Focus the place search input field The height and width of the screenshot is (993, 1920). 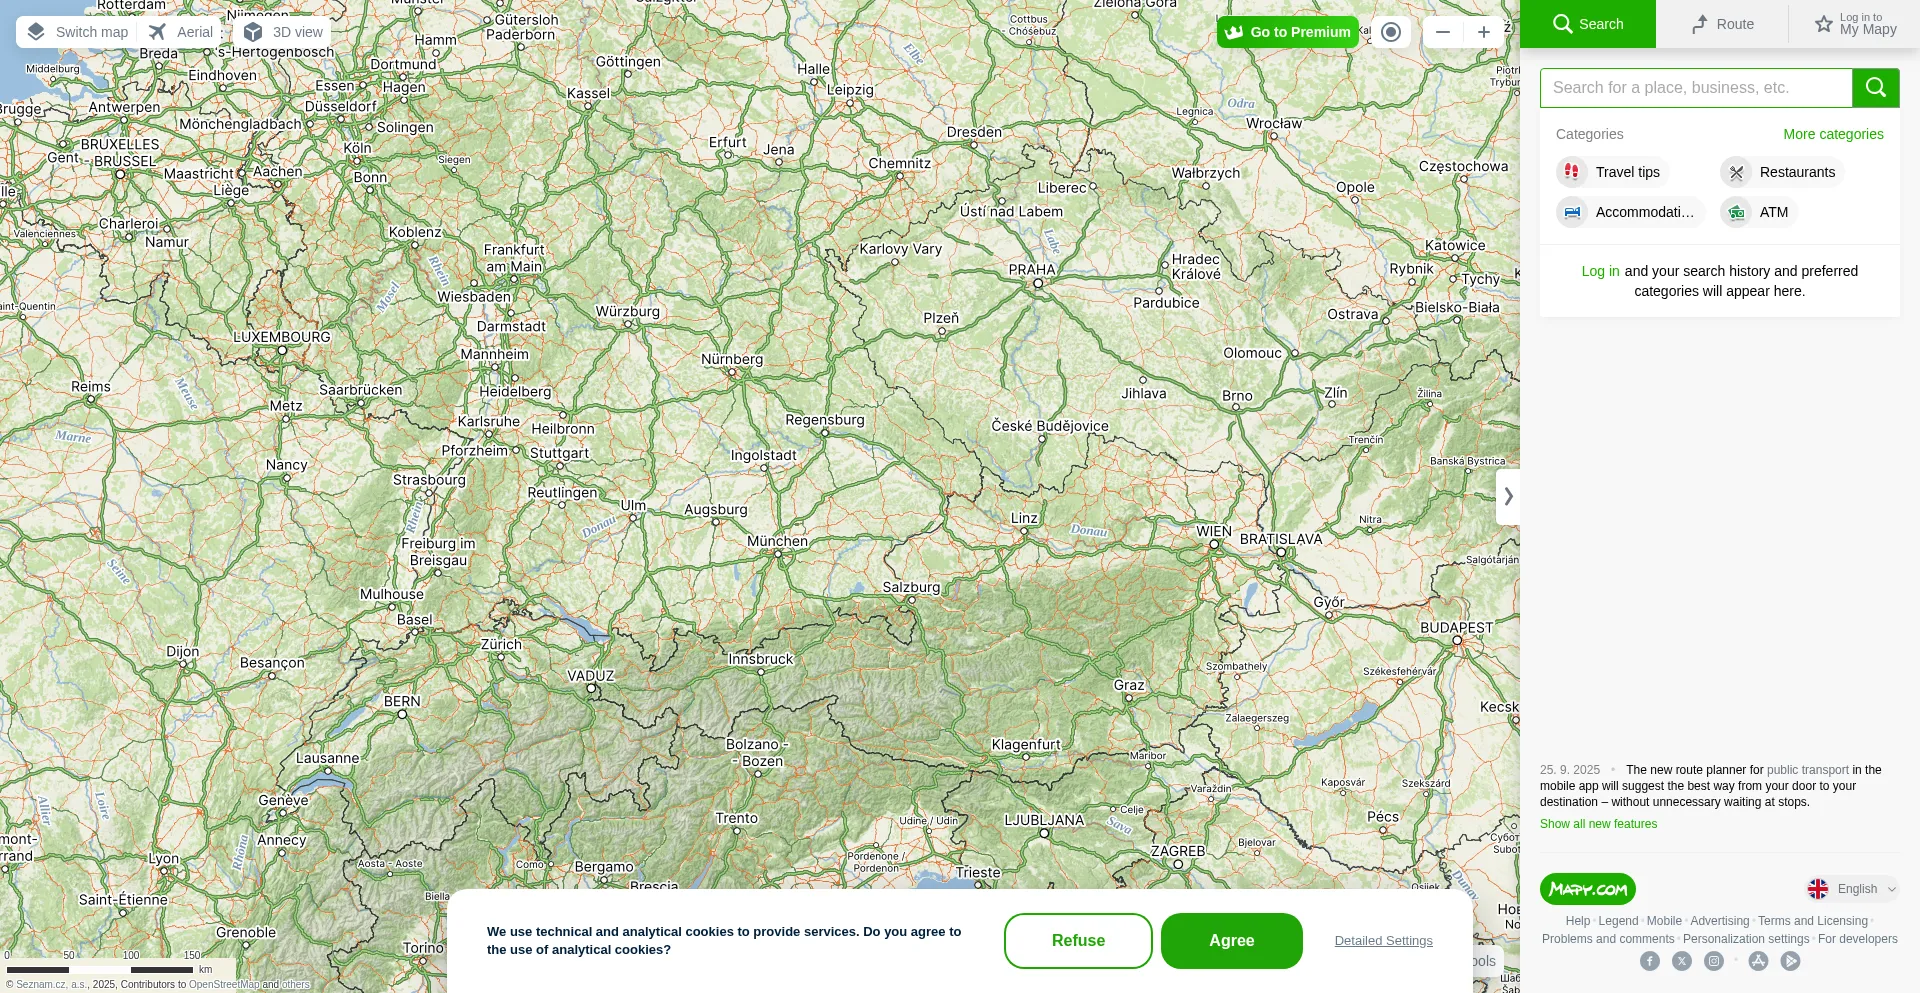coord(1696,88)
